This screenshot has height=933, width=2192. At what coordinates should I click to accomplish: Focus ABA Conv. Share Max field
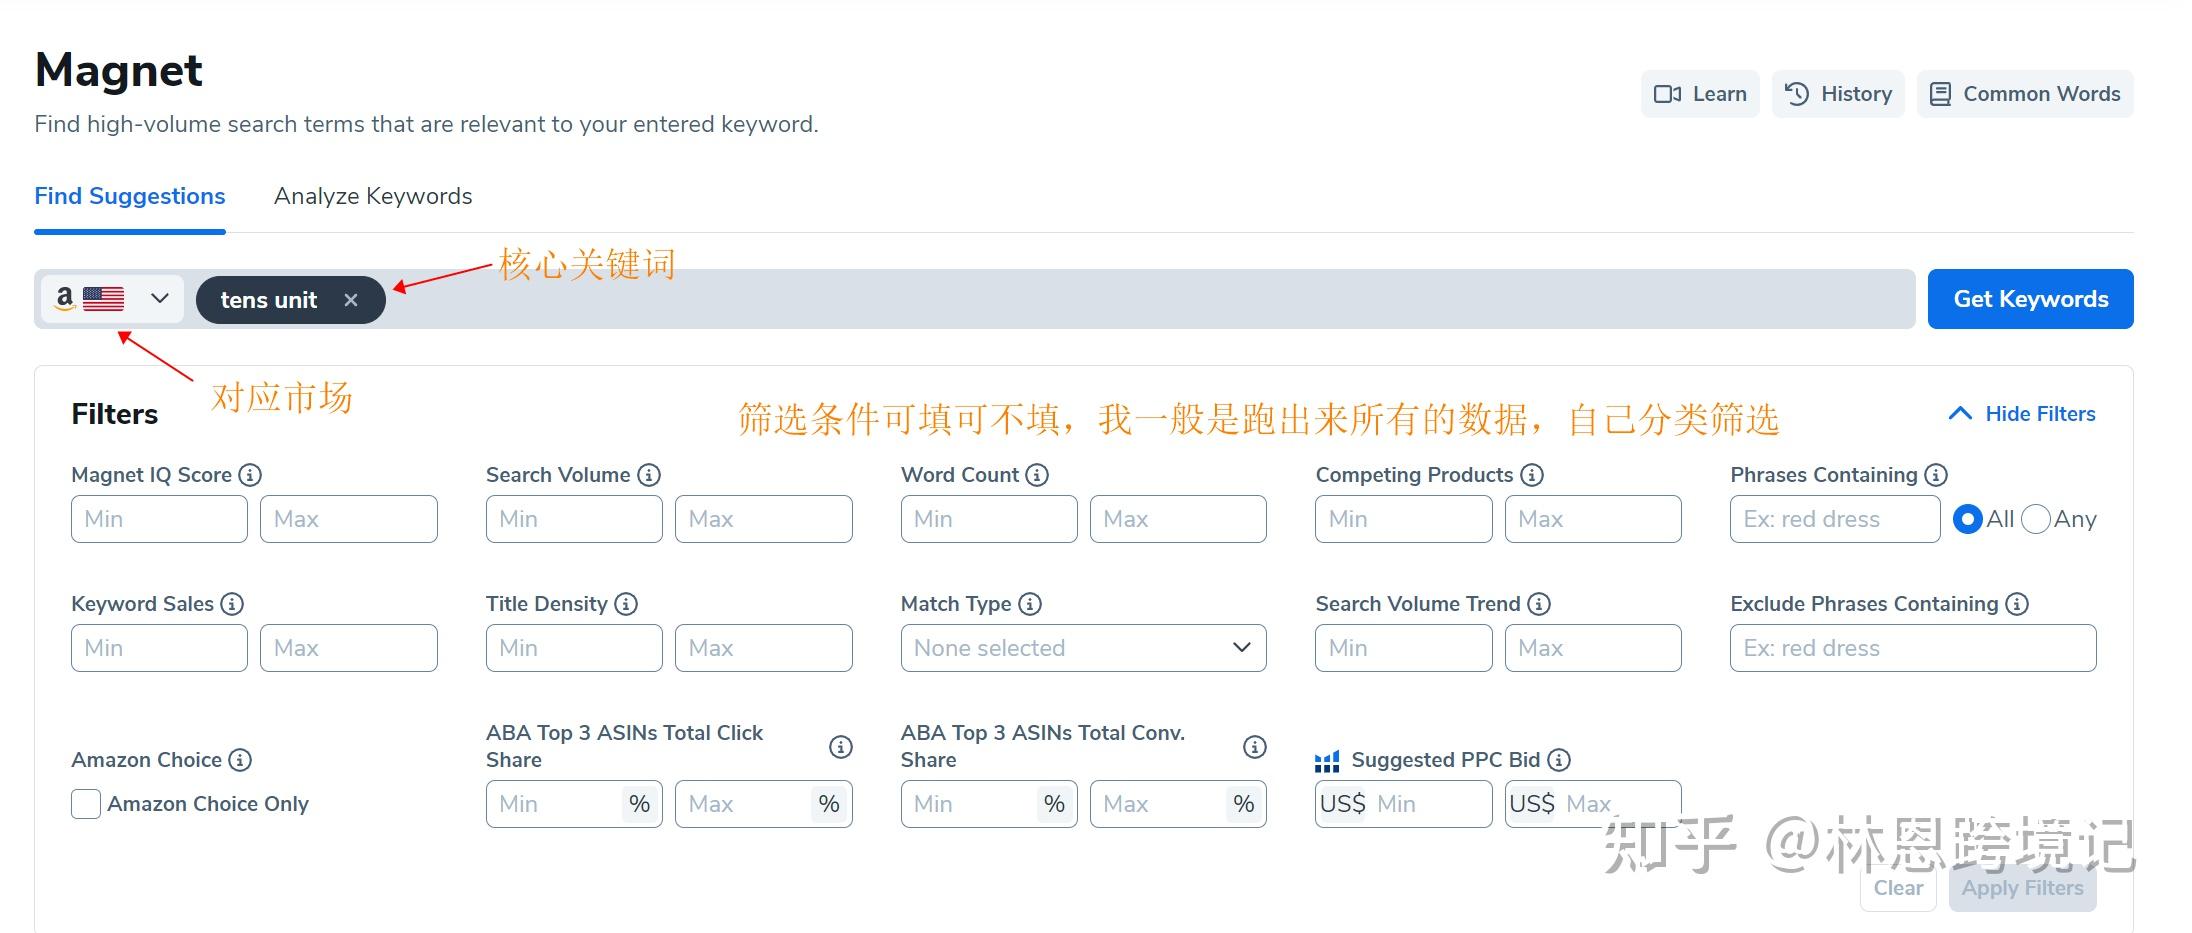tap(1178, 804)
